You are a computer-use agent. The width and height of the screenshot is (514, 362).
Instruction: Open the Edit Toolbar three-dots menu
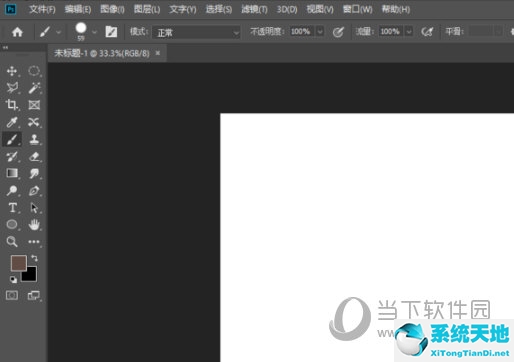click(x=34, y=242)
